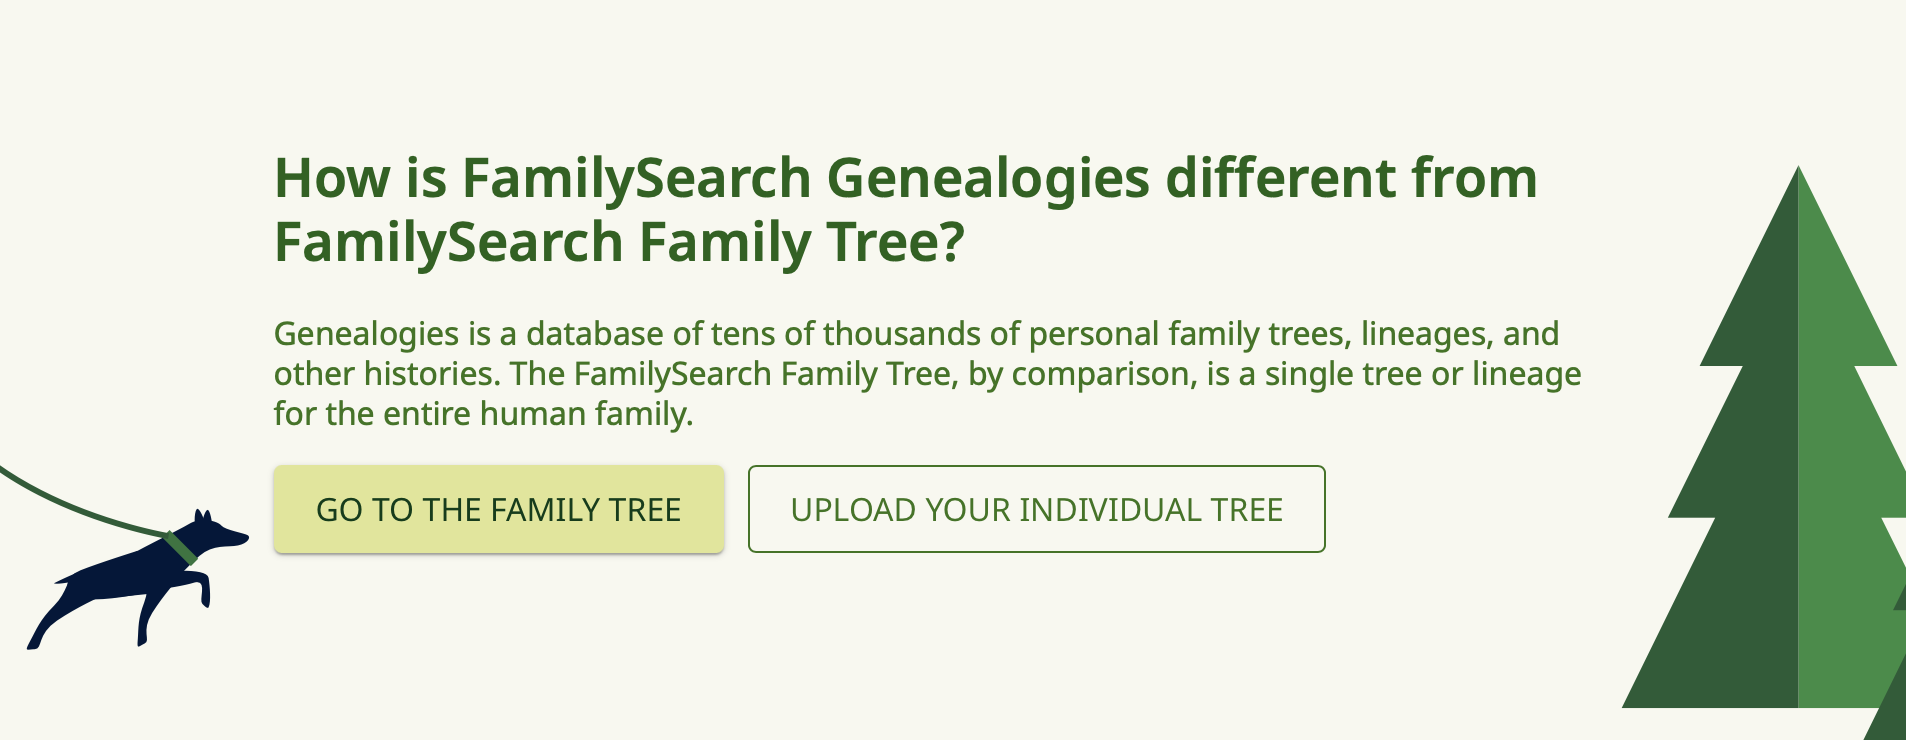Screen dimensions: 1906x740
Task: Click the word 'Genealogies' starting the paragraph
Action: [367, 334]
